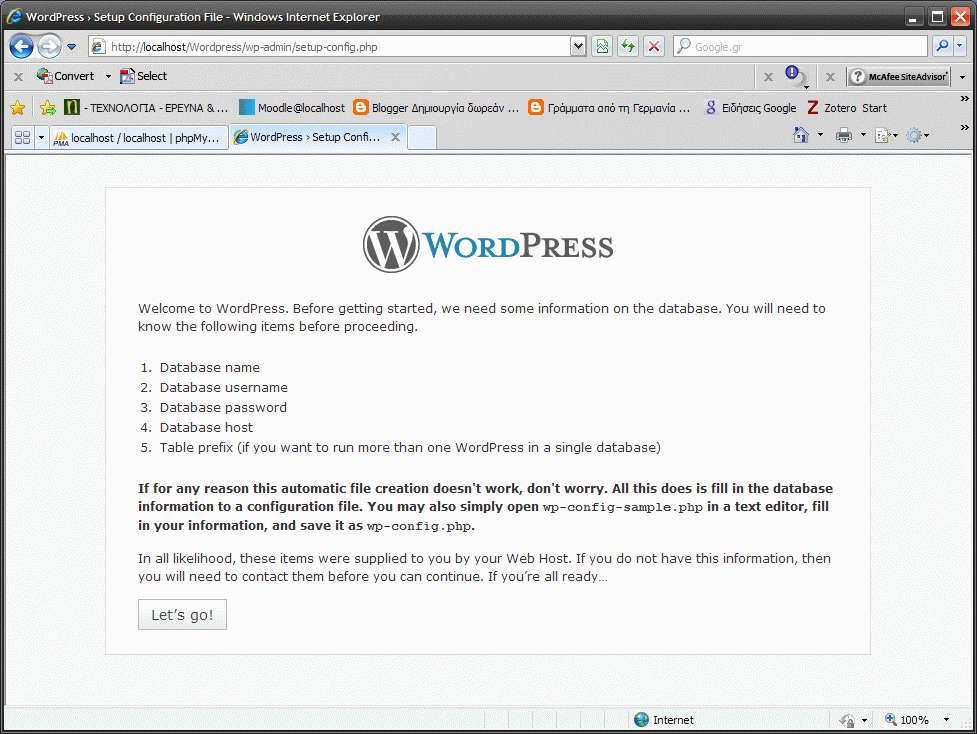Viewport: 977px width, 734px height.
Task: Click the browser Forward arrow button
Action: [49, 46]
